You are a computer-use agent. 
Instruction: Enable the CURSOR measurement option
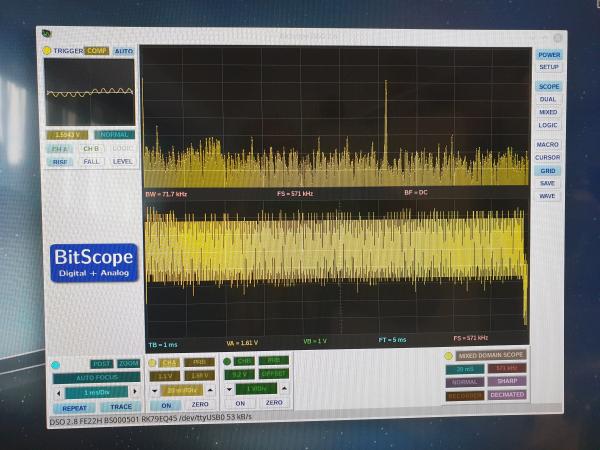pyautogui.click(x=547, y=157)
